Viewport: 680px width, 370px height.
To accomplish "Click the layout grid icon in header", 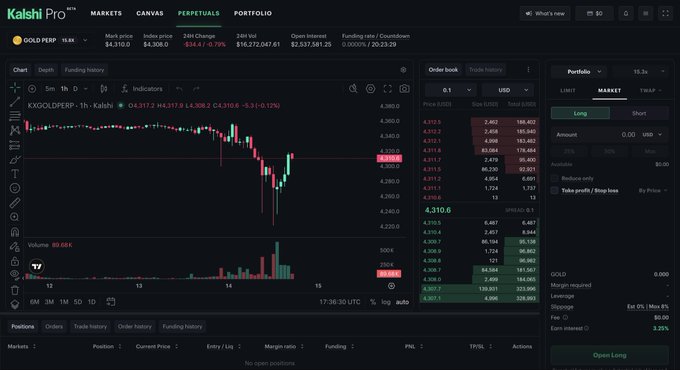I will [646, 13].
